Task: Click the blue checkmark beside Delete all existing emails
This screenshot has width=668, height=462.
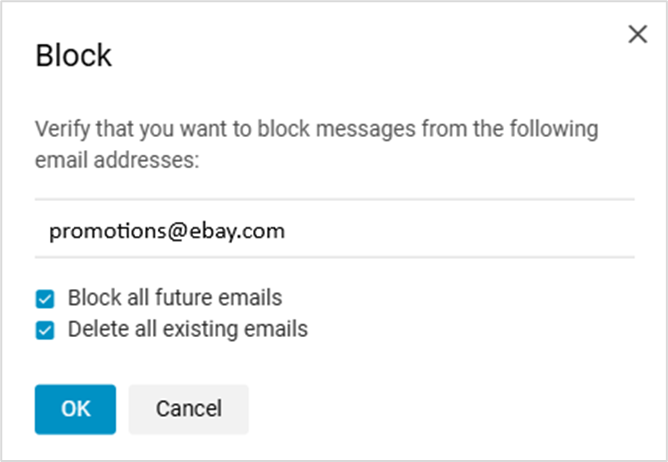Action: 44,328
